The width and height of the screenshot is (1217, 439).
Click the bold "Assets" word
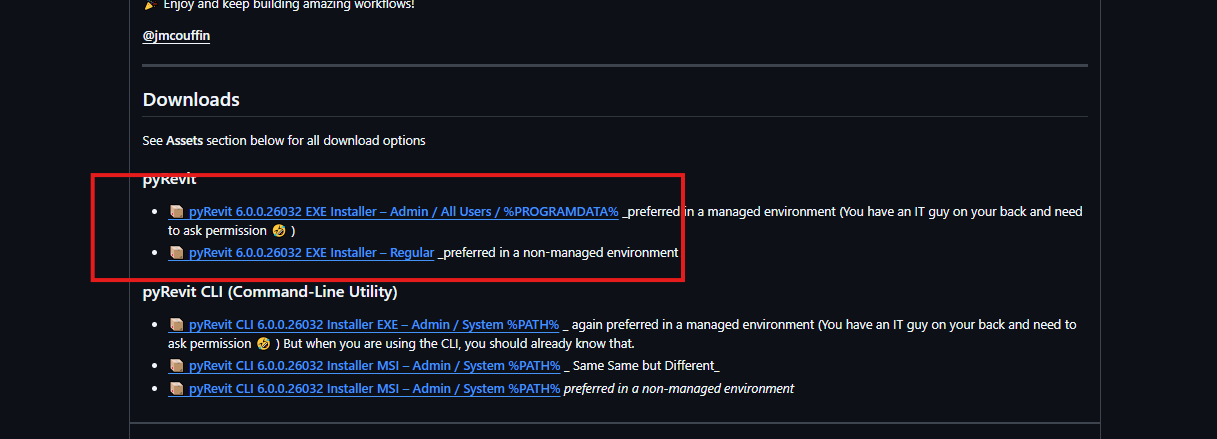coord(184,140)
